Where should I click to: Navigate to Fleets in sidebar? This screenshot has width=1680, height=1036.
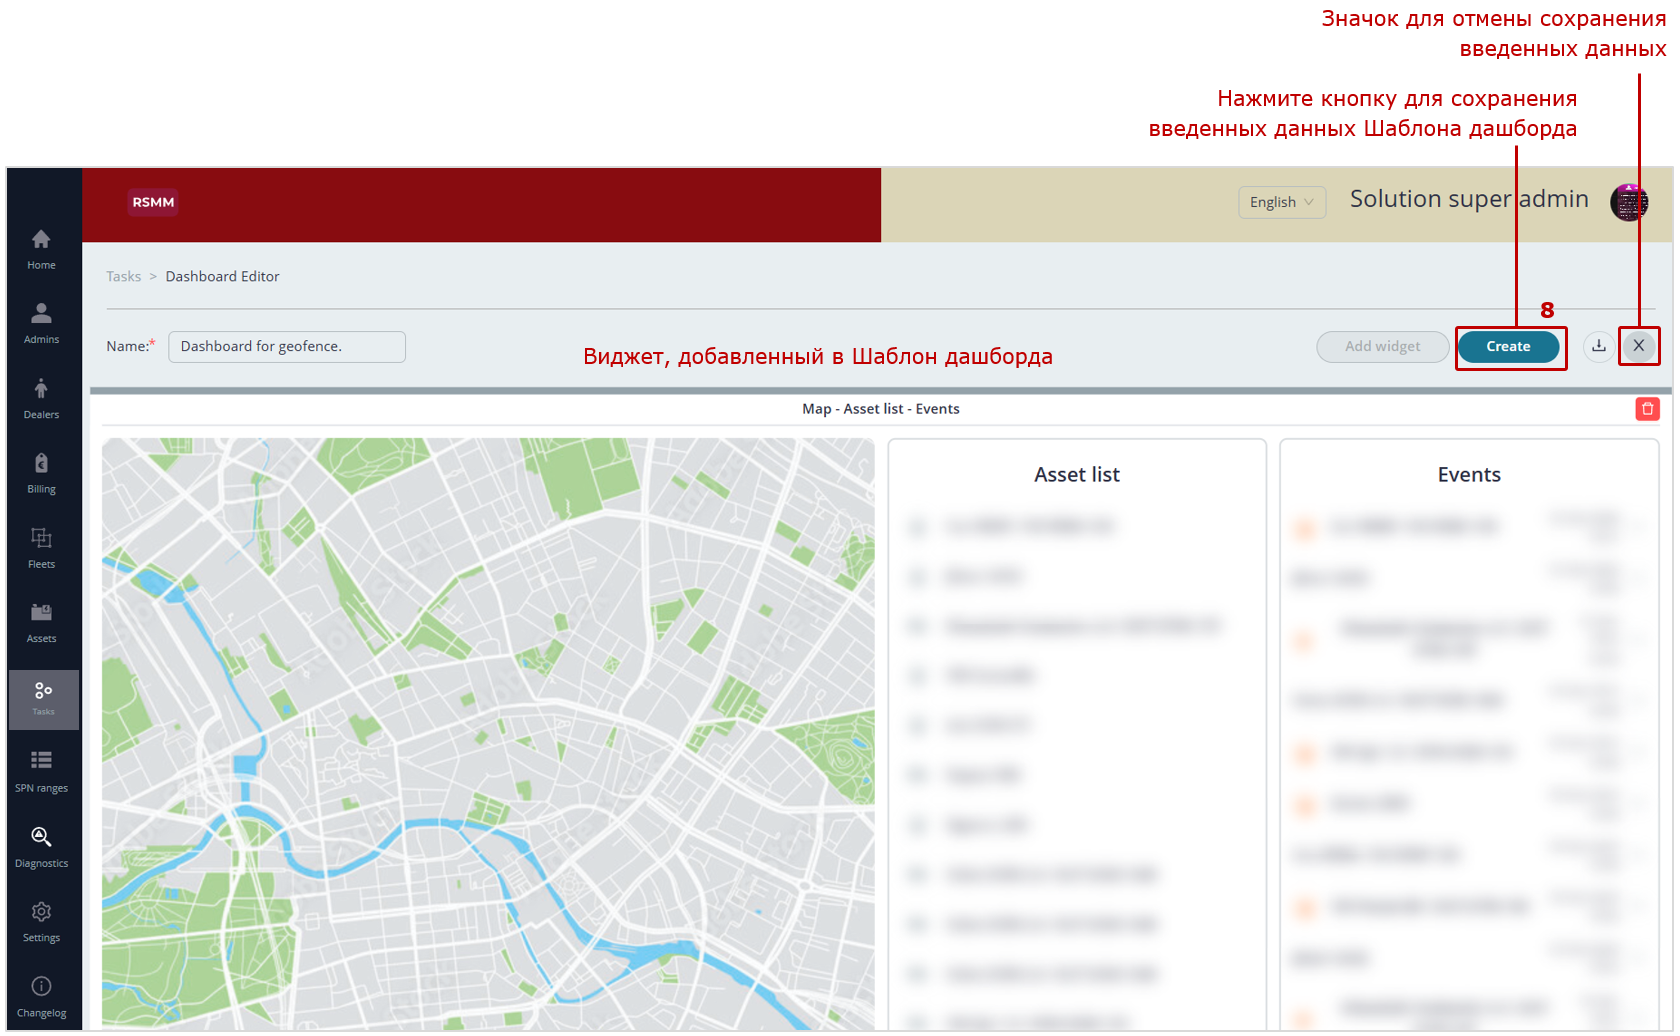click(41, 548)
